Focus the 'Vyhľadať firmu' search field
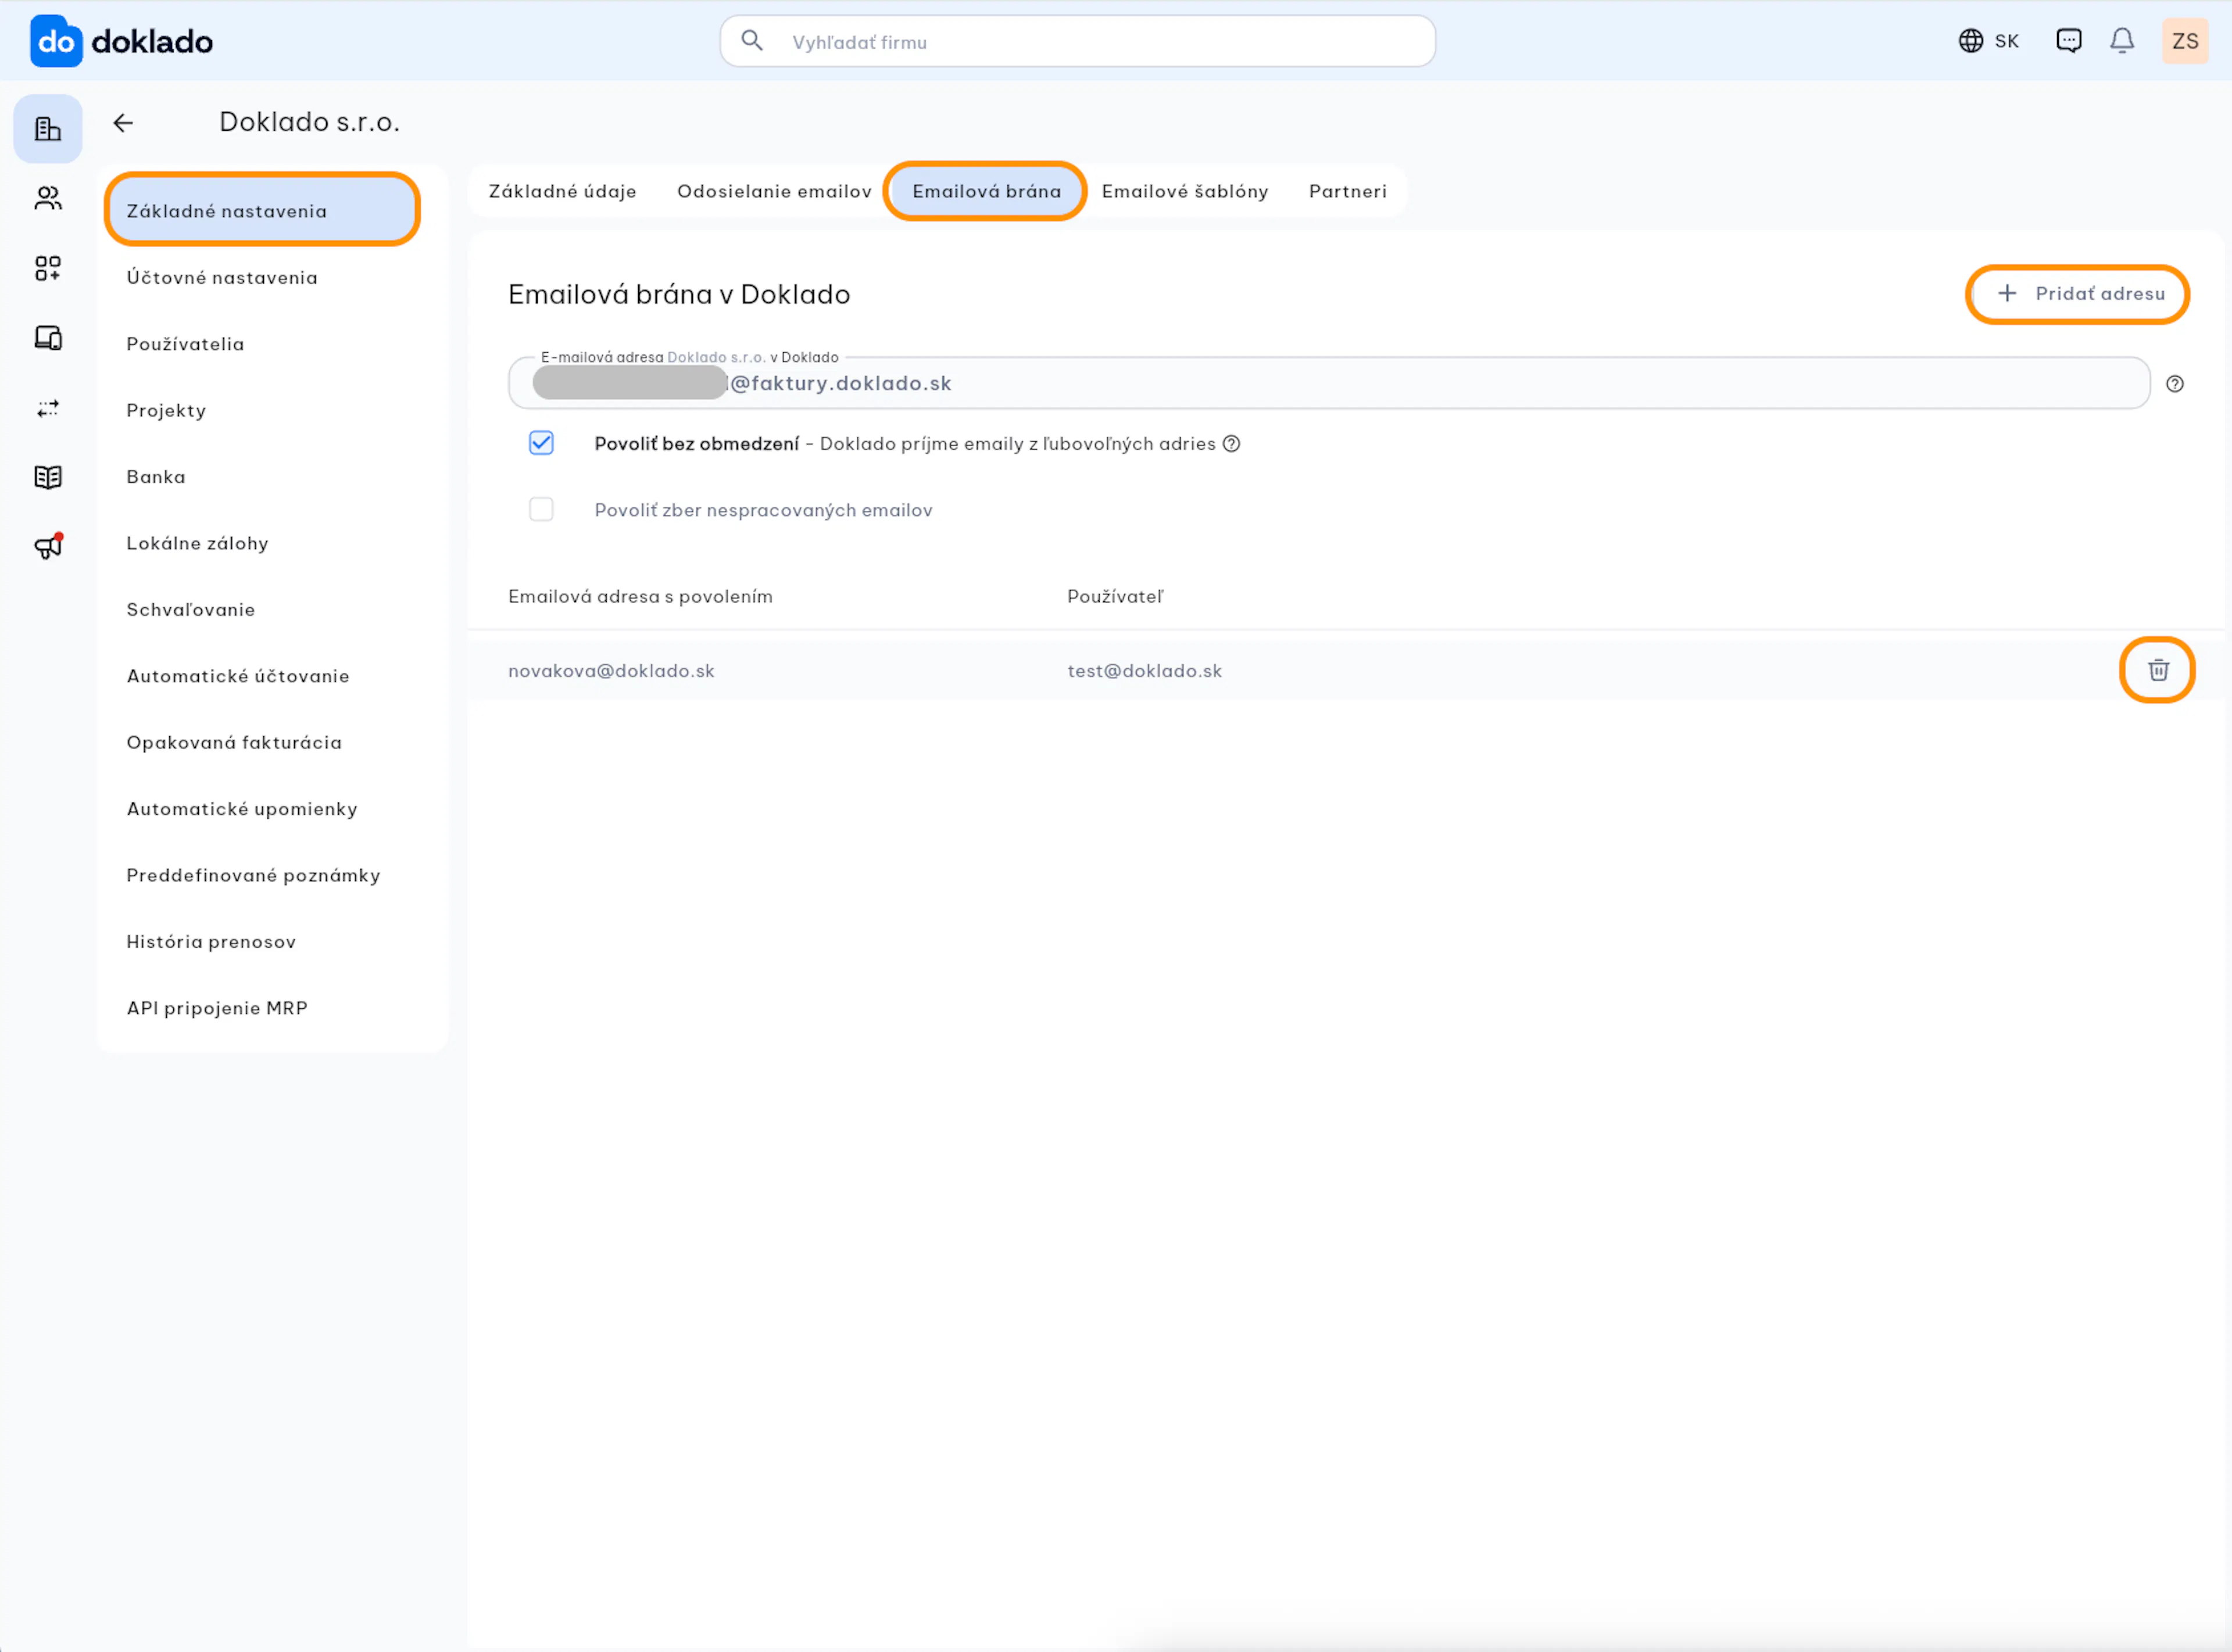Screen dimensions: 2232x1652 point(1077,41)
